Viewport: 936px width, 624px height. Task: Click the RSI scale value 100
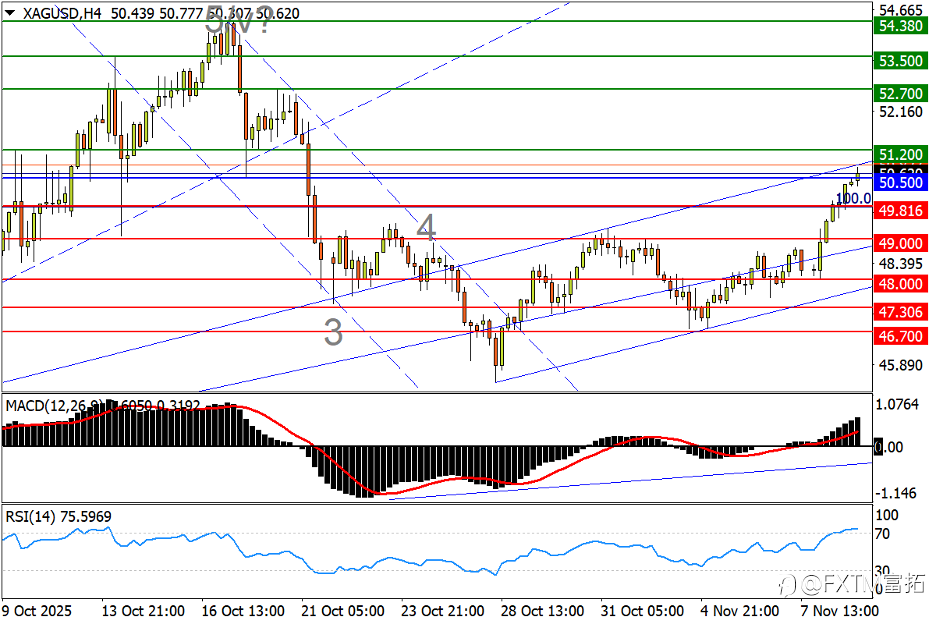pyautogui.click(x=886, y=515)
